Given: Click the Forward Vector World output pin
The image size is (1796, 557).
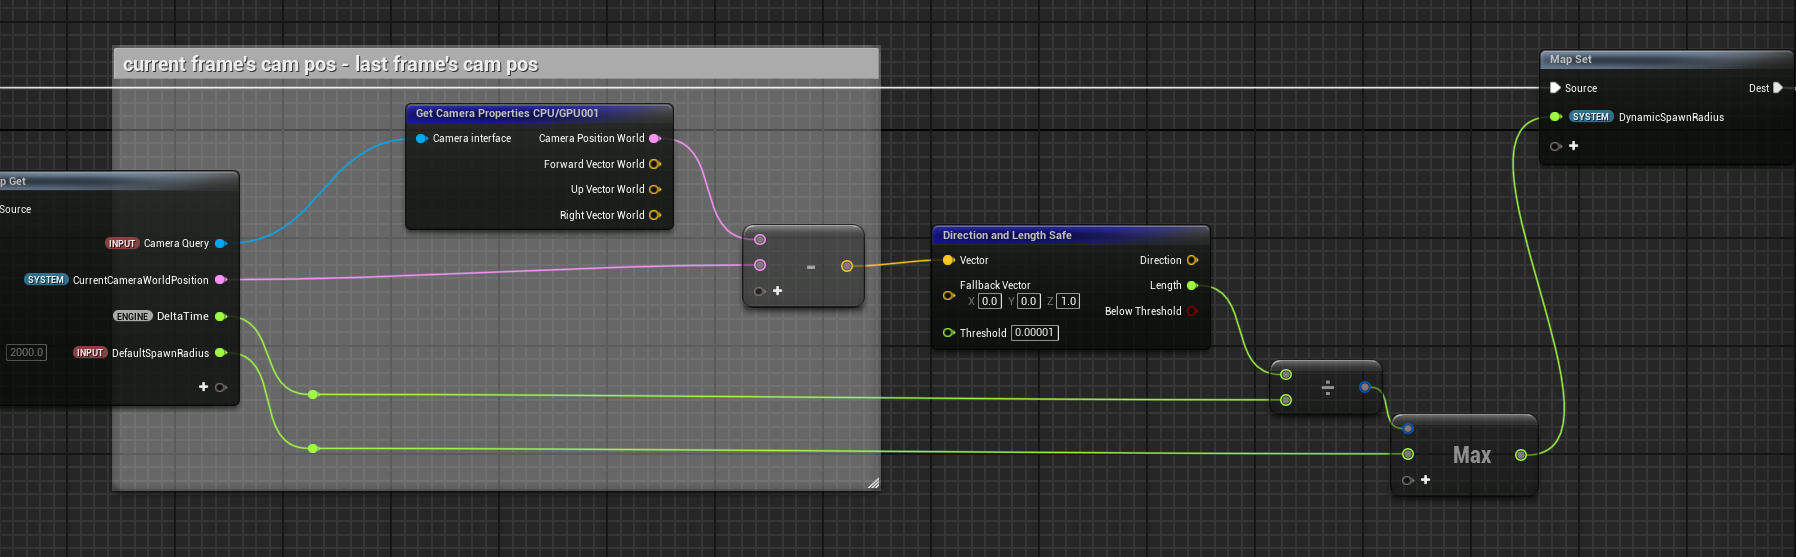Looking at the screenshot, I should pyautogui.click(x=655, y=164).
